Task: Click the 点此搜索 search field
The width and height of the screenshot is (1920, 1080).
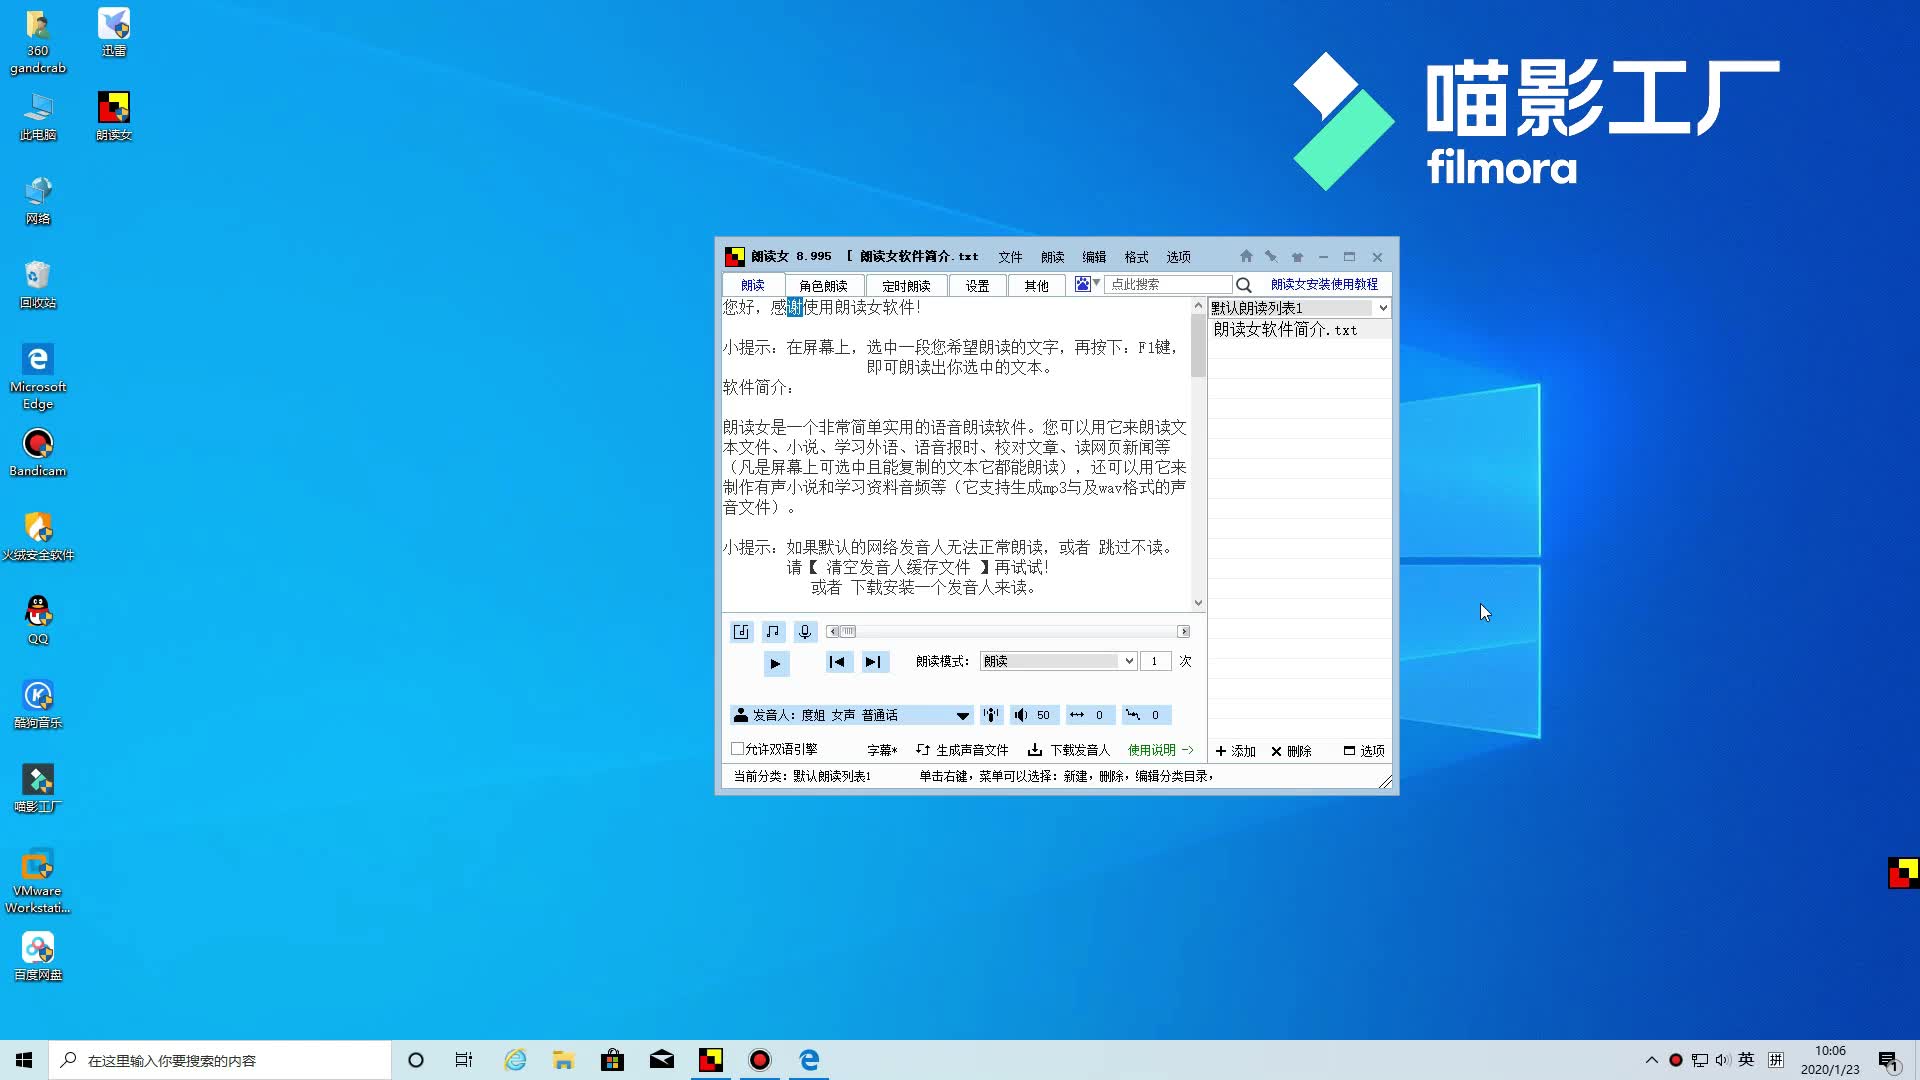Action: click(1168, 284)
